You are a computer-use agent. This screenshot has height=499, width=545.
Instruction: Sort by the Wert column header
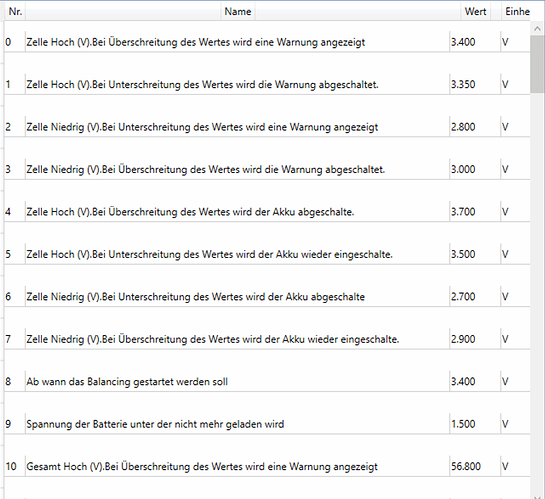tap(475, 11)
